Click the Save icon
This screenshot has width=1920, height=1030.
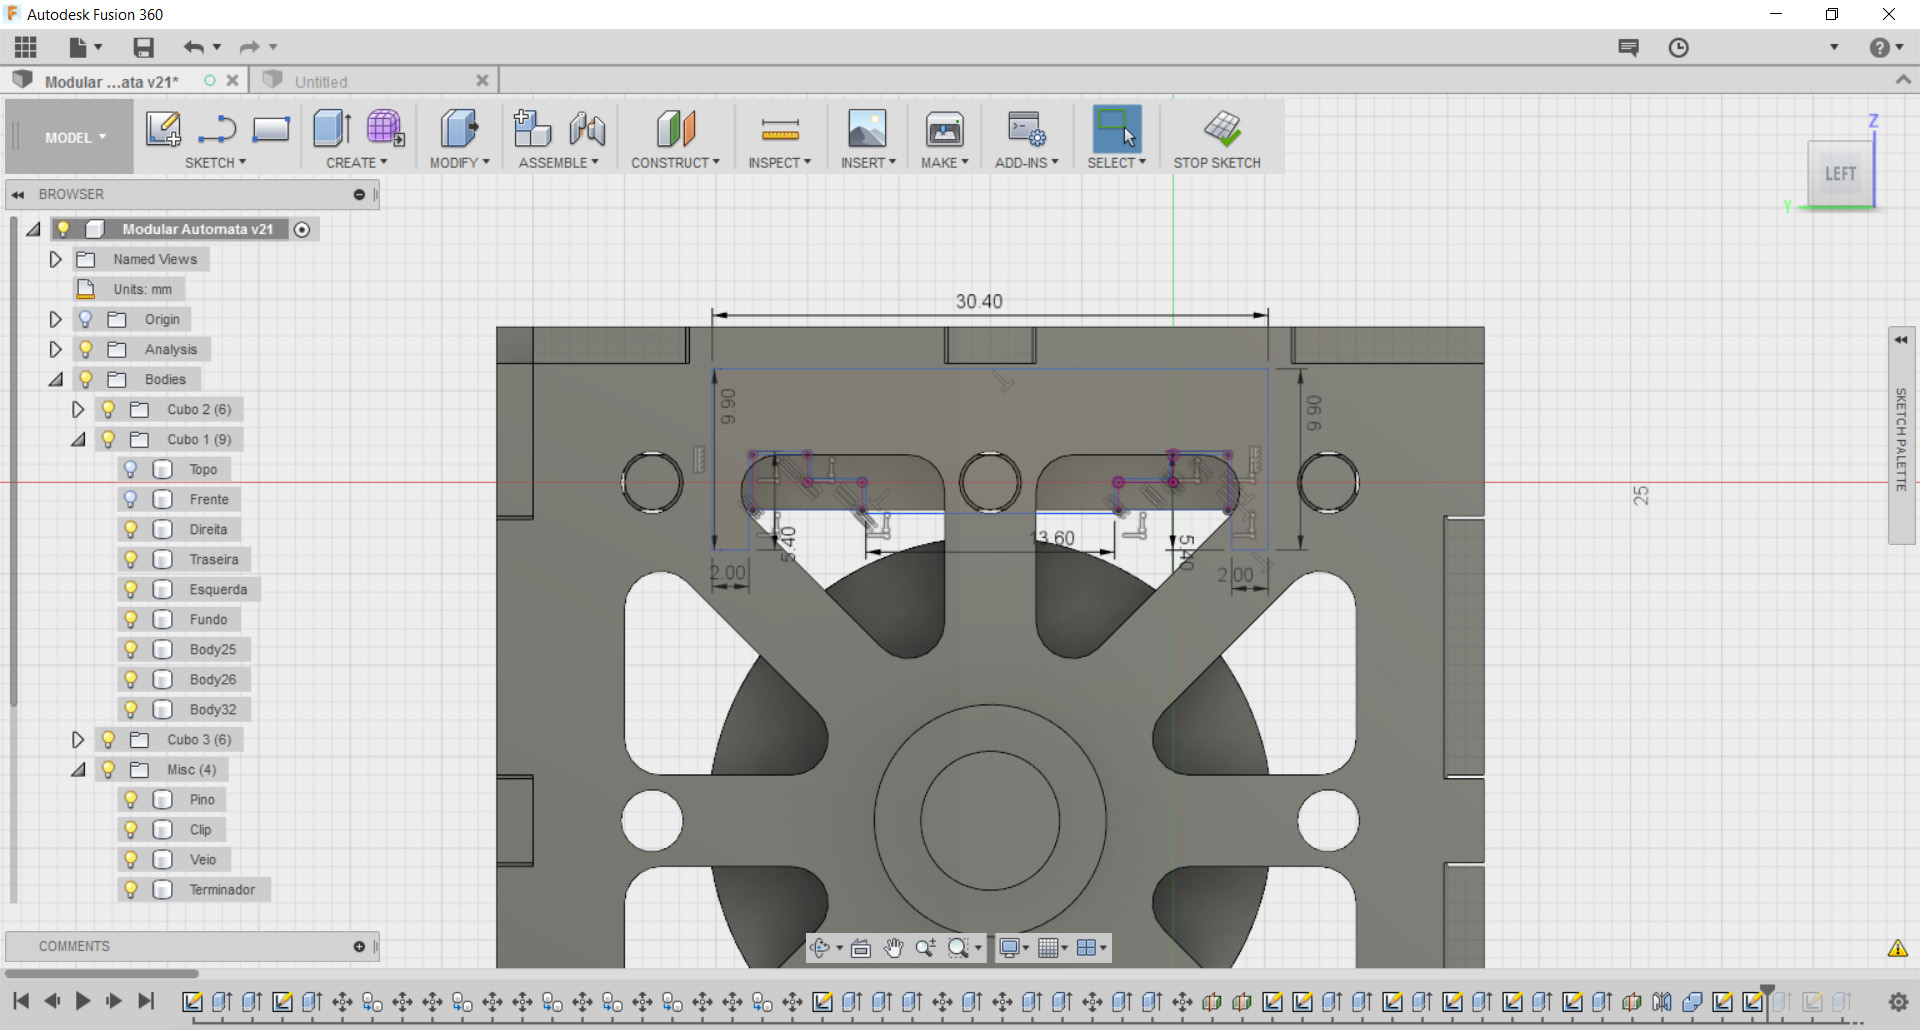pyautogui.click(x=144, y=47)
